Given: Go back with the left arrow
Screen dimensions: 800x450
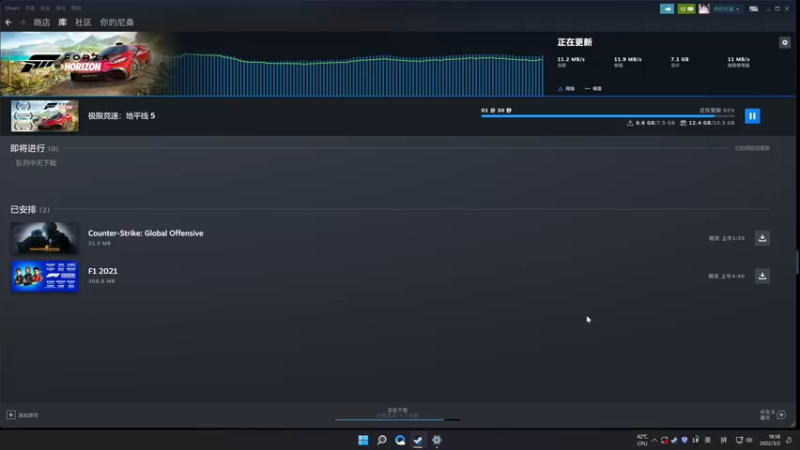Looking at the screenshot, I should pos(8,22).
